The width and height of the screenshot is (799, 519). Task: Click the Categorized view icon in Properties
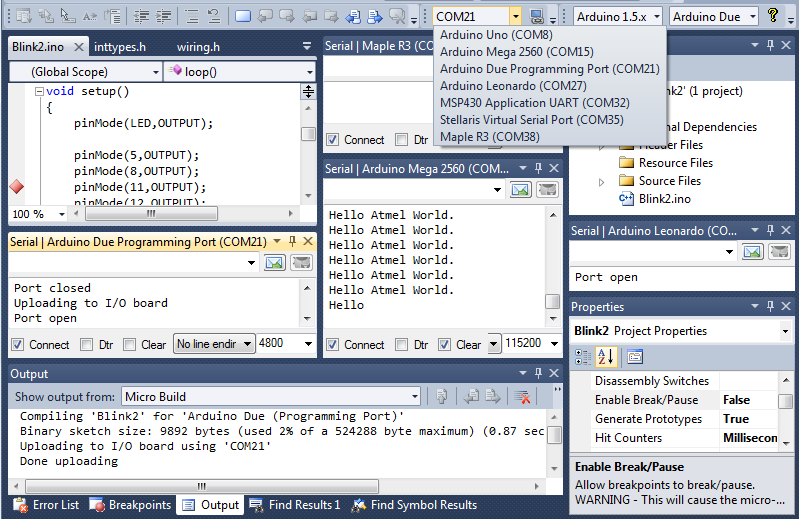pos(582,357)
